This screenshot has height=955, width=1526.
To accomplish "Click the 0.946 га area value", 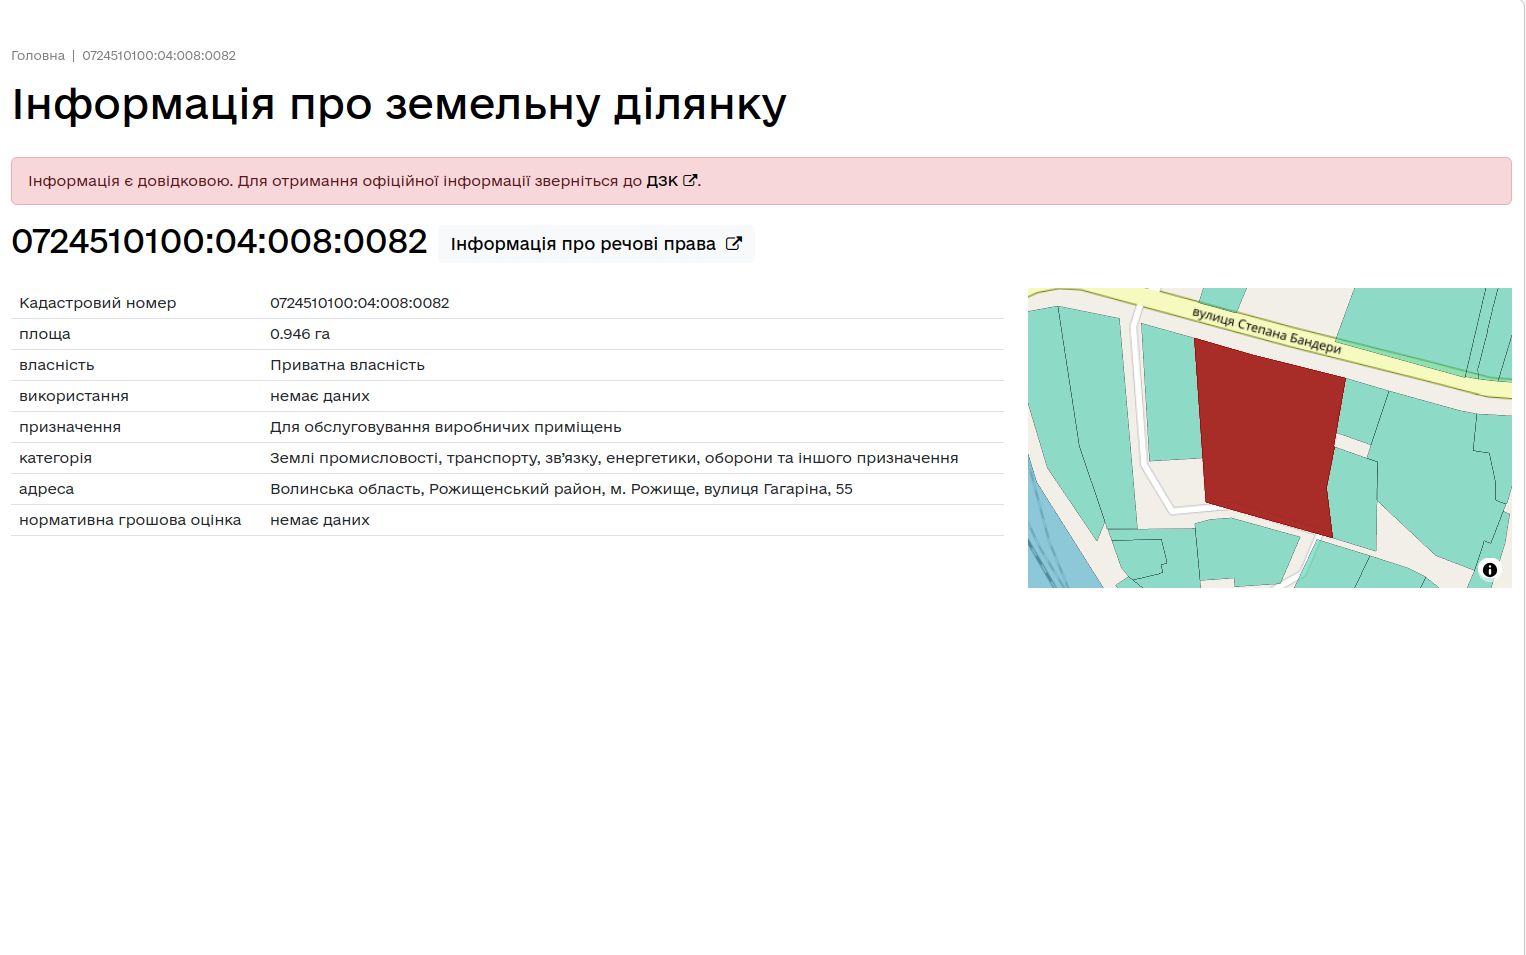I will (299, 334).
